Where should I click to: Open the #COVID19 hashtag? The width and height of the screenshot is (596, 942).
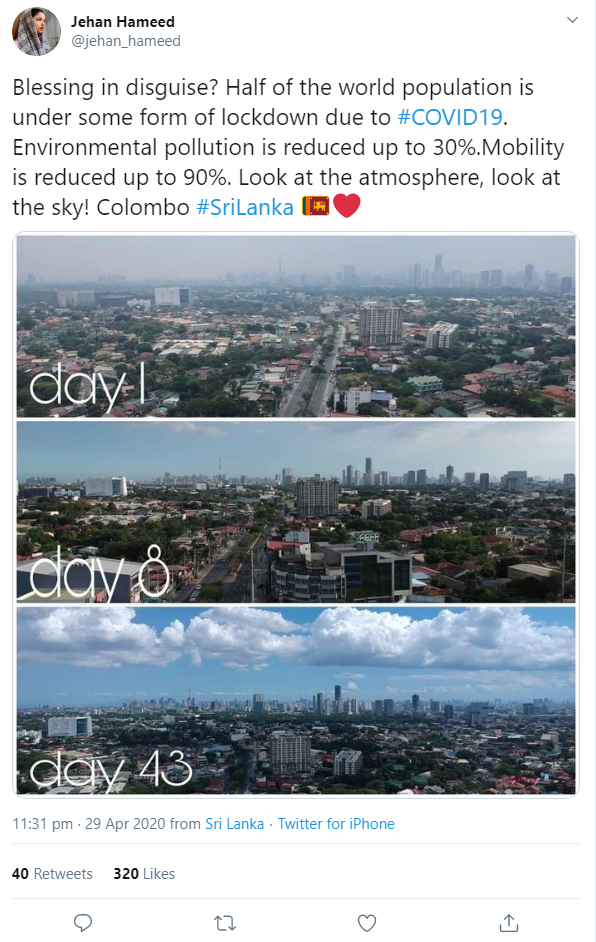point(450,117)
